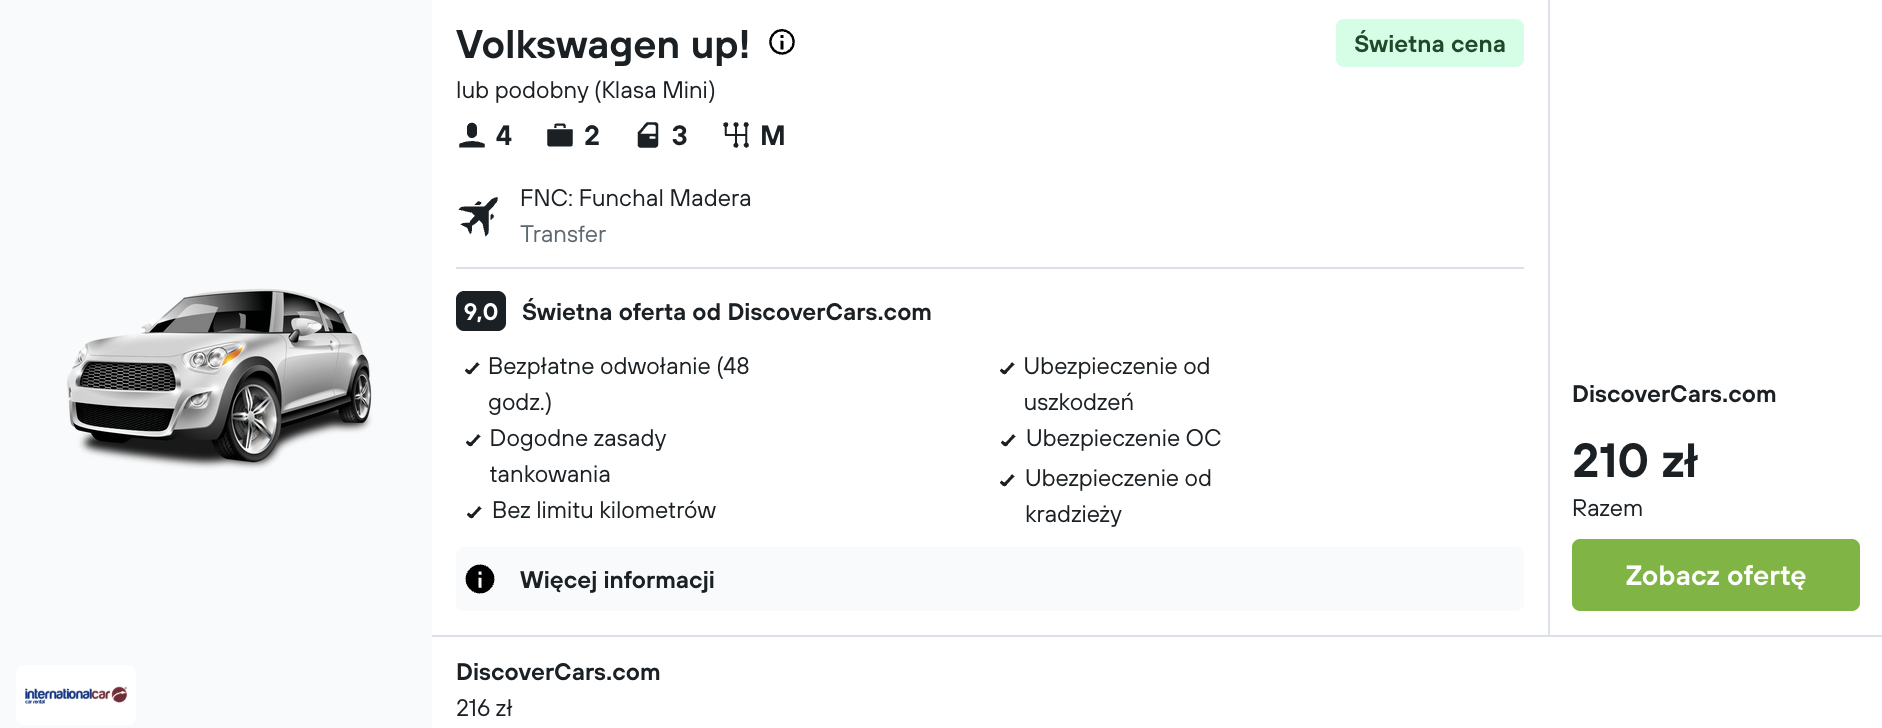Image resolution: width=1882 pixels, height=728 pixels.
Task: Click the passenger seats icon
Action: tap(472, 135)
